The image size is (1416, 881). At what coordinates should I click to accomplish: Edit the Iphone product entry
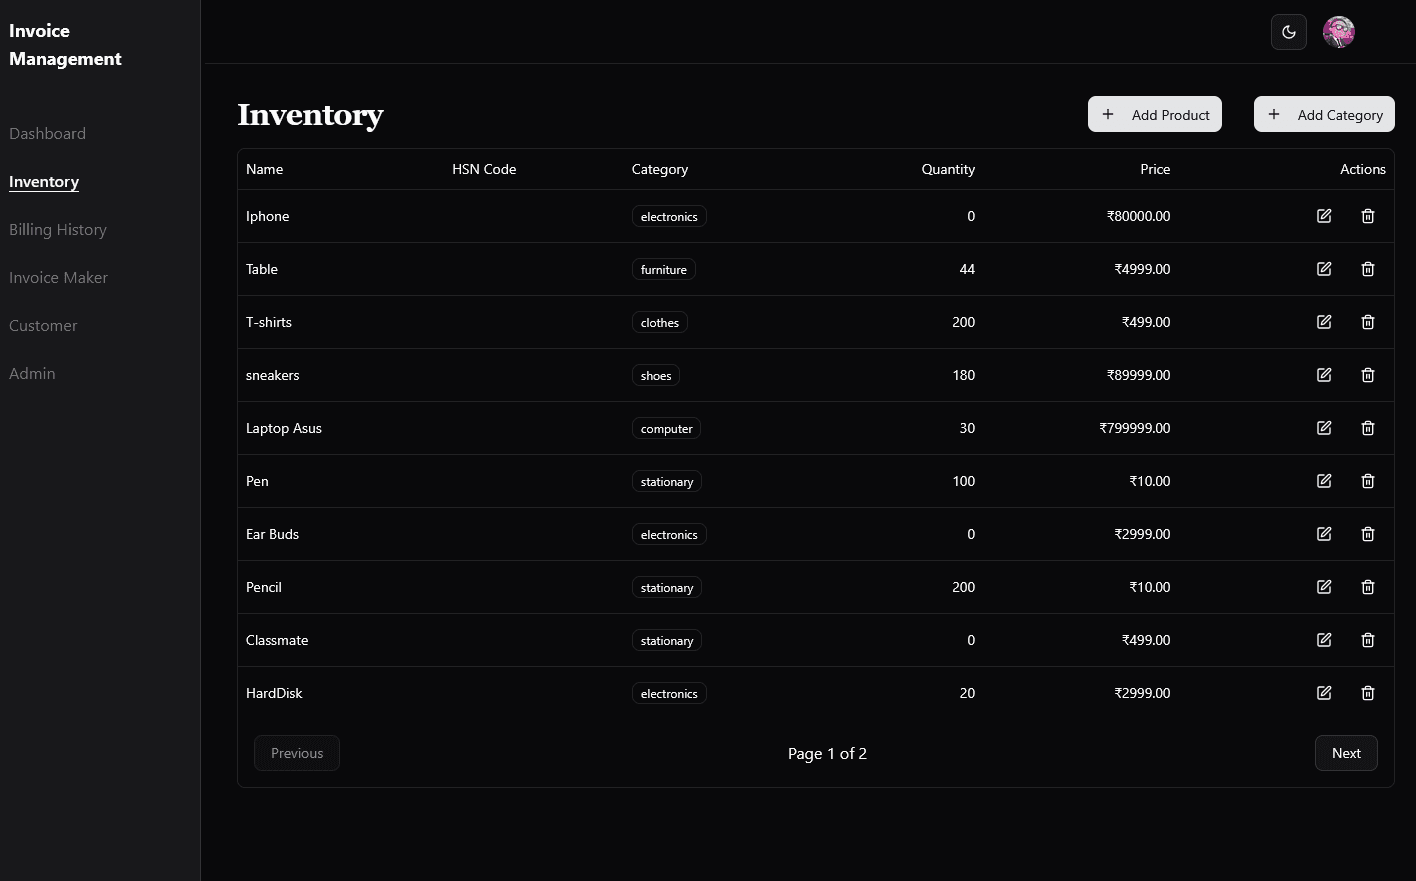1324,216
